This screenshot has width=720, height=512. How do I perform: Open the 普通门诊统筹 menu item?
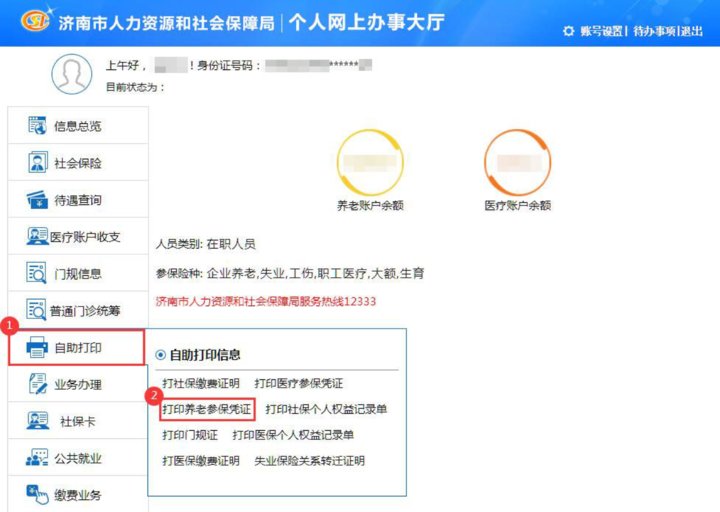click(78, 310)
